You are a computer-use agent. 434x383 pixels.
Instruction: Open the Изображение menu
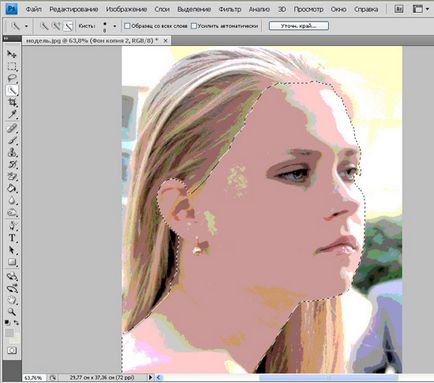(126, 9)
